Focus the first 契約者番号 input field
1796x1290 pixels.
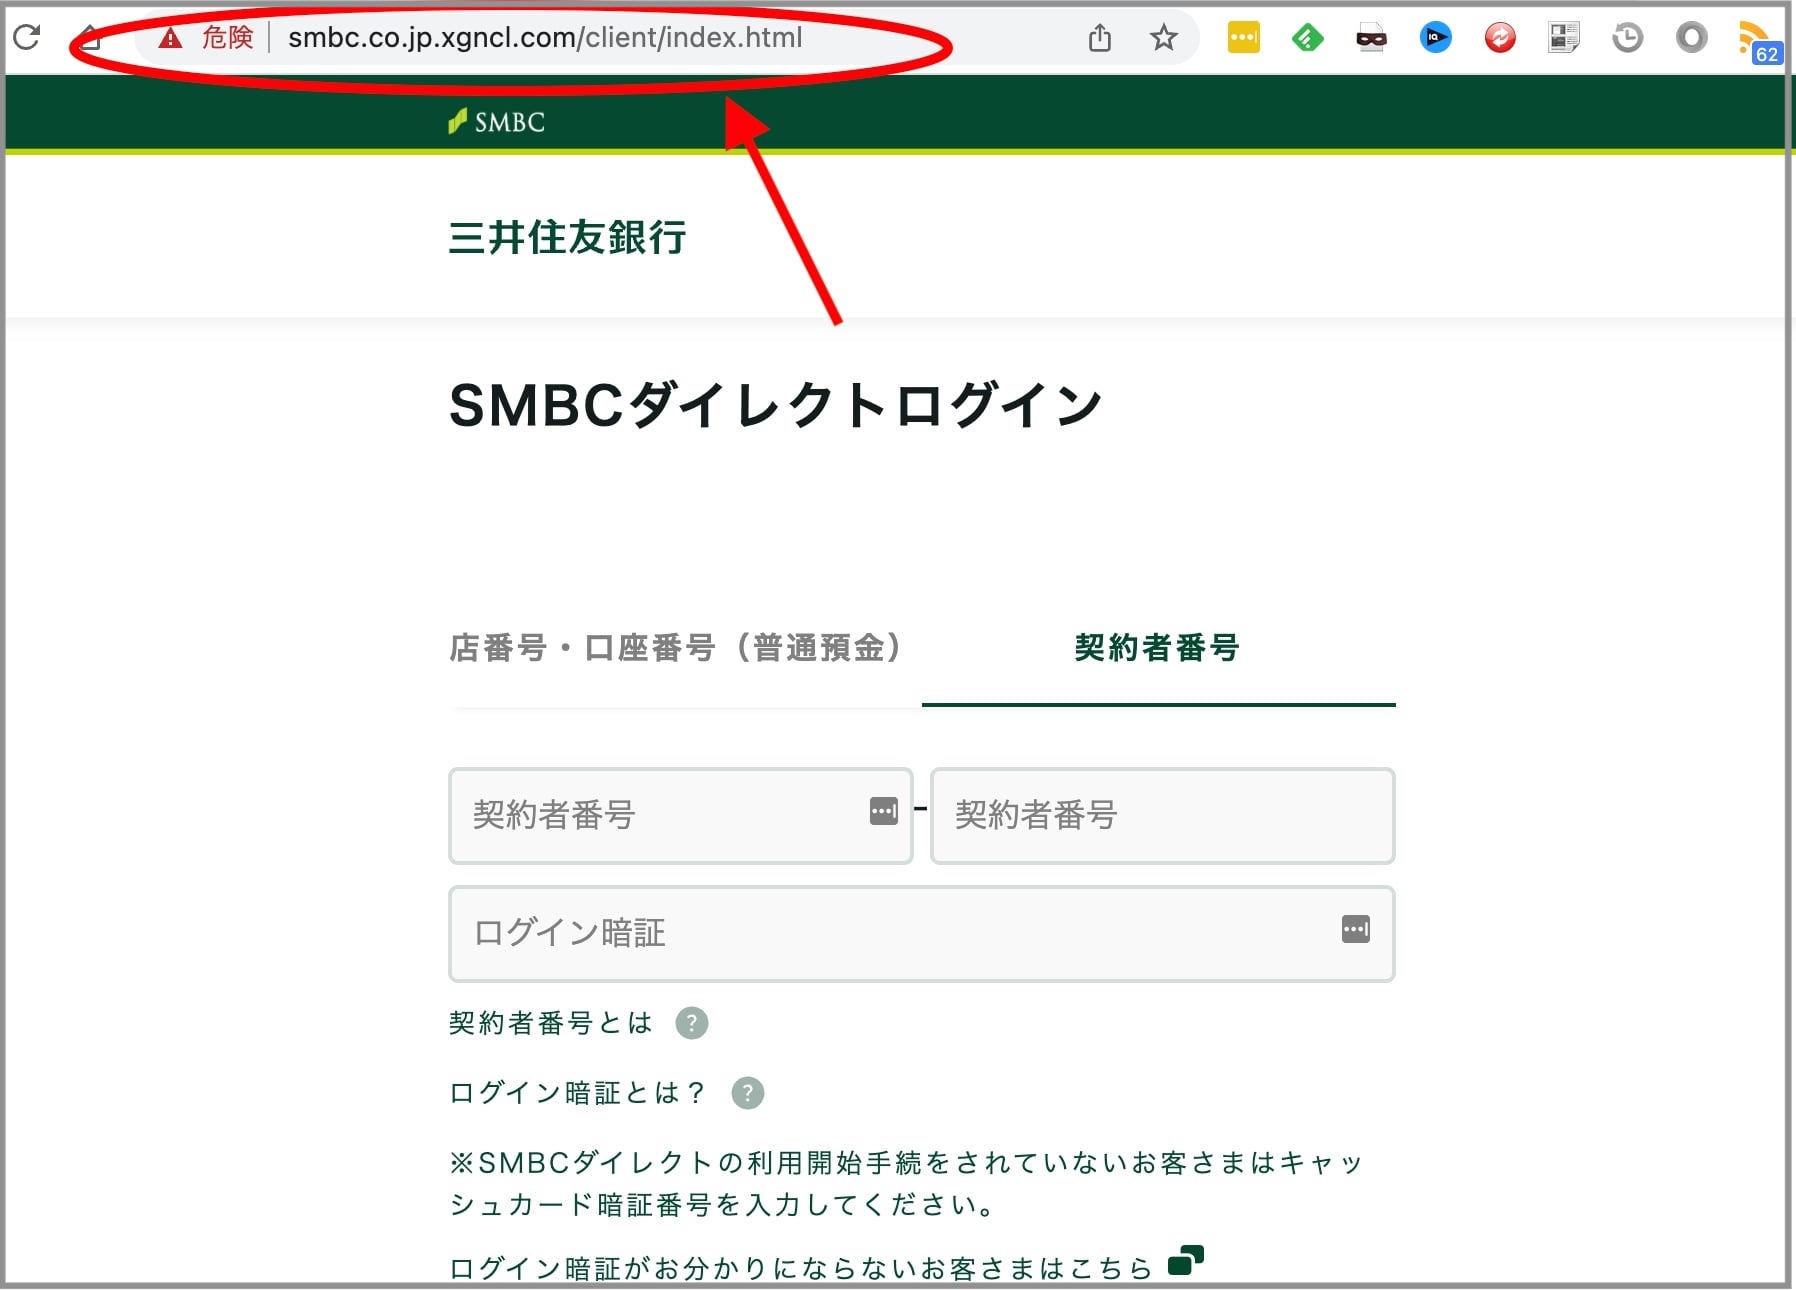click(x=680, y=815)
